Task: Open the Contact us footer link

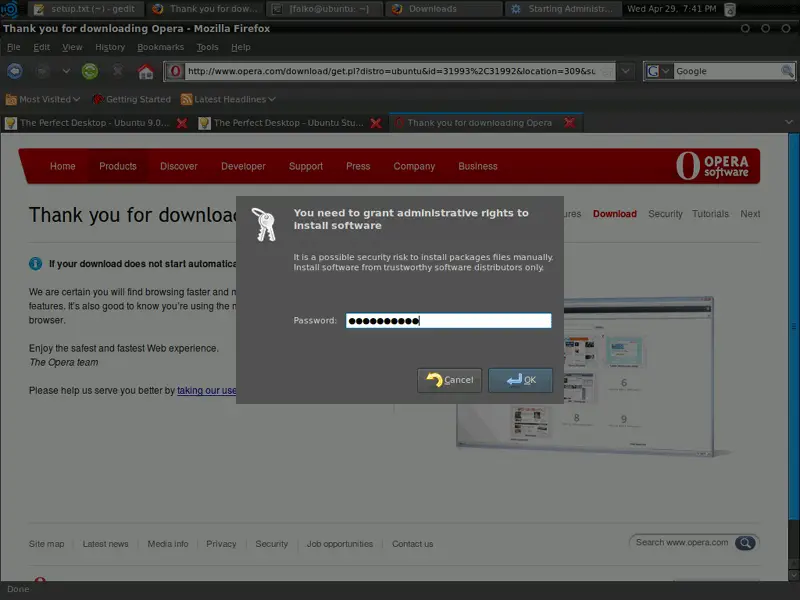Action: [413, 544]
